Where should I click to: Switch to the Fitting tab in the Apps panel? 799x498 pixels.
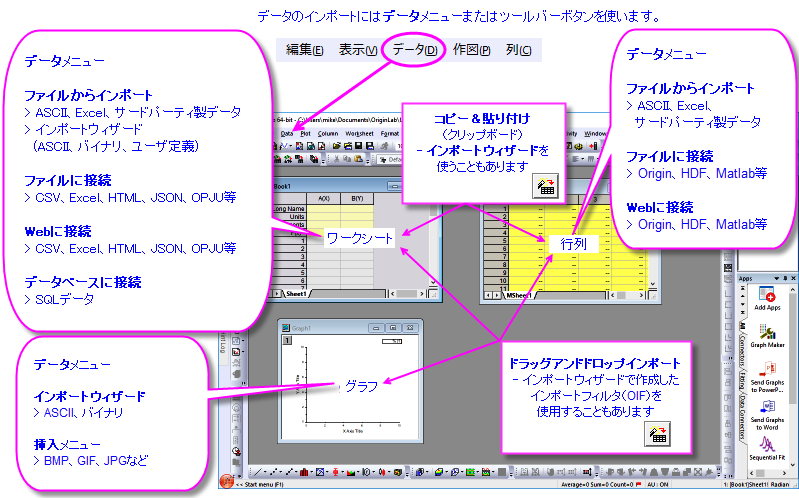click(x=742, y=381)
